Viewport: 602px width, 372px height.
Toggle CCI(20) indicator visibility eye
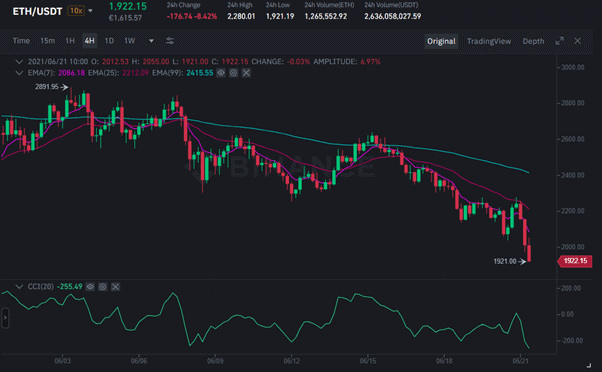point(90,287)
